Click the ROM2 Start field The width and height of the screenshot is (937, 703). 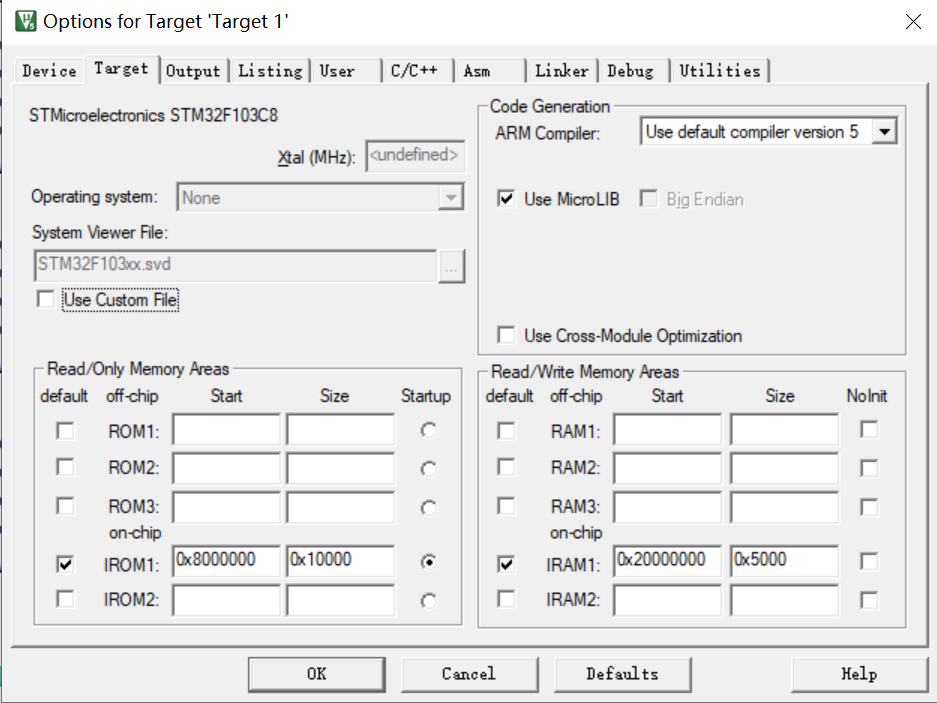pos(226,468)
